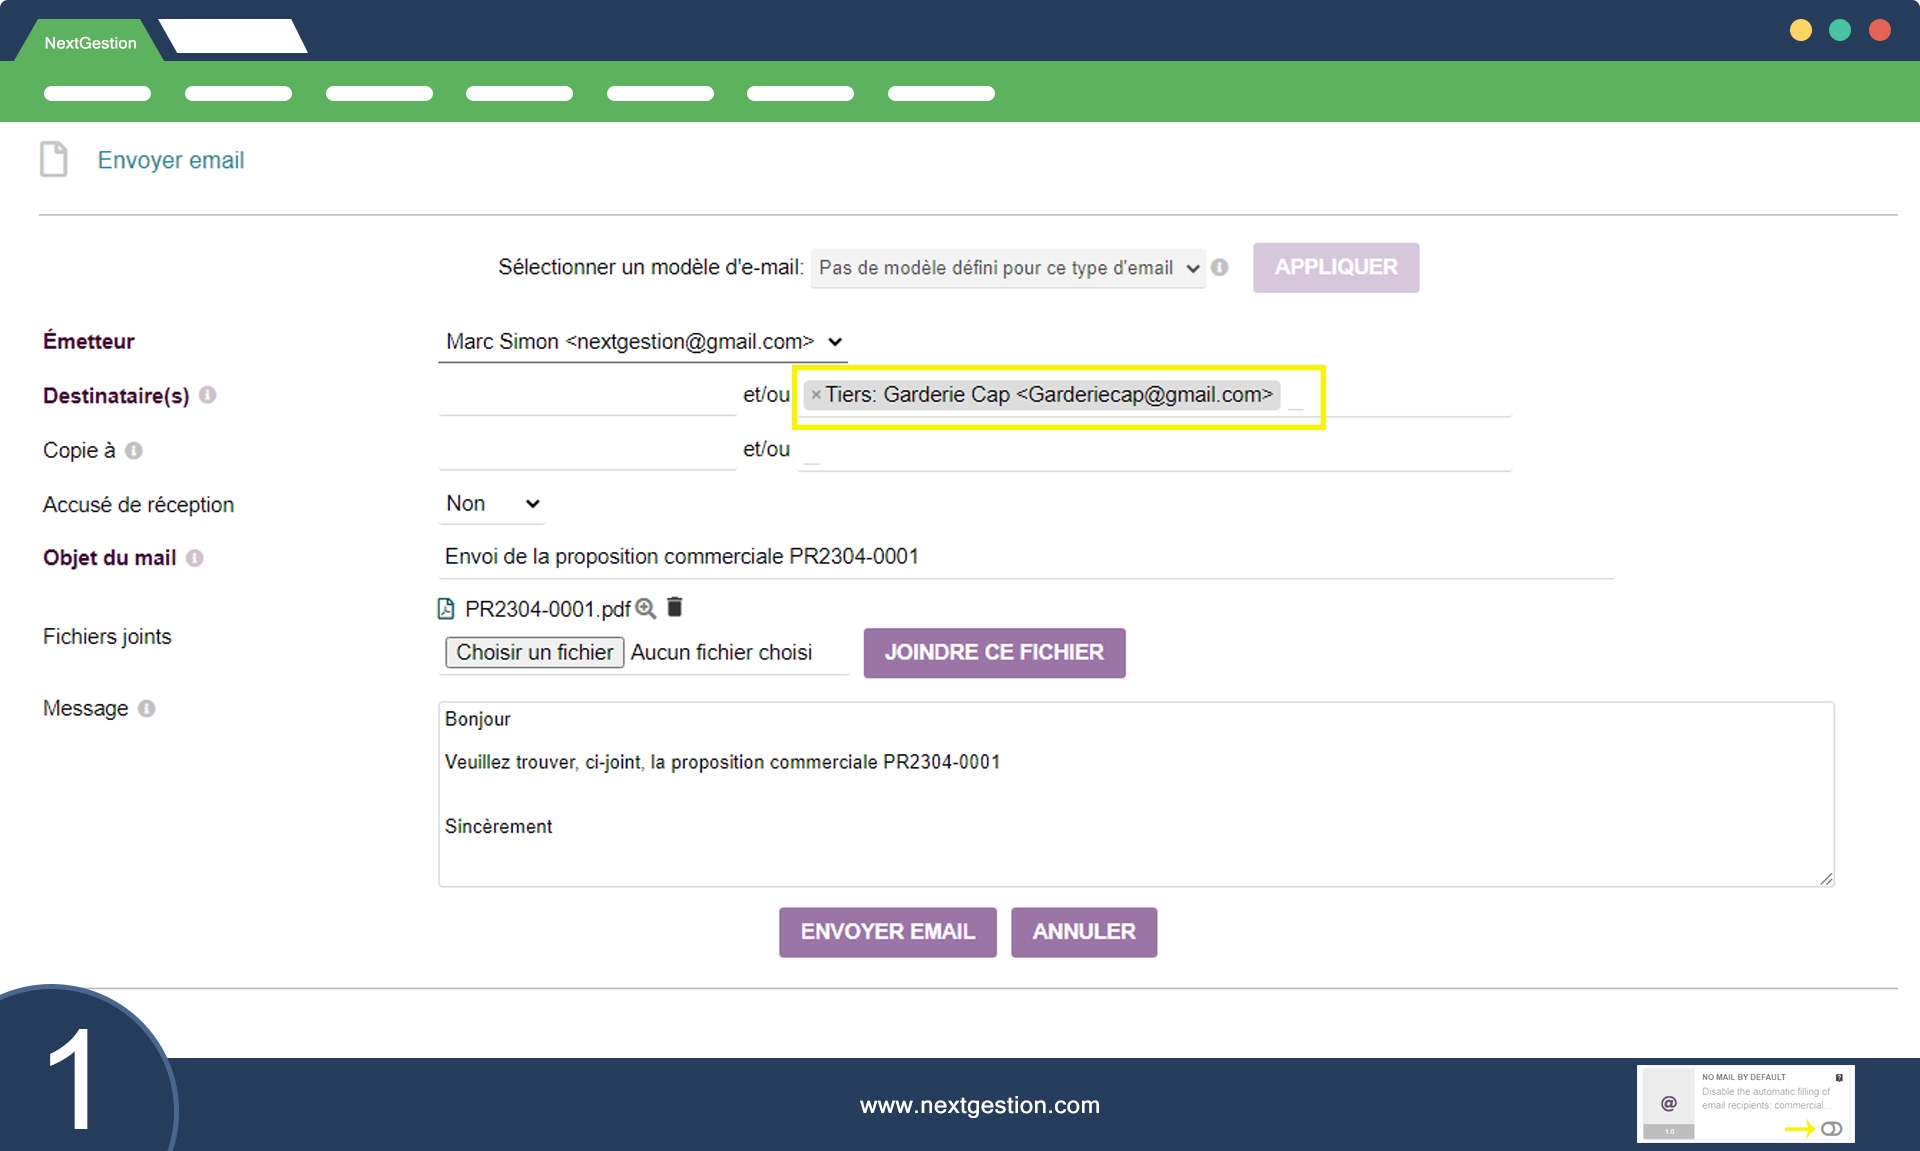The image size is (1920, 1151).
Task: Click the ENVOYER EMAIL button
Action: point(887,932)
